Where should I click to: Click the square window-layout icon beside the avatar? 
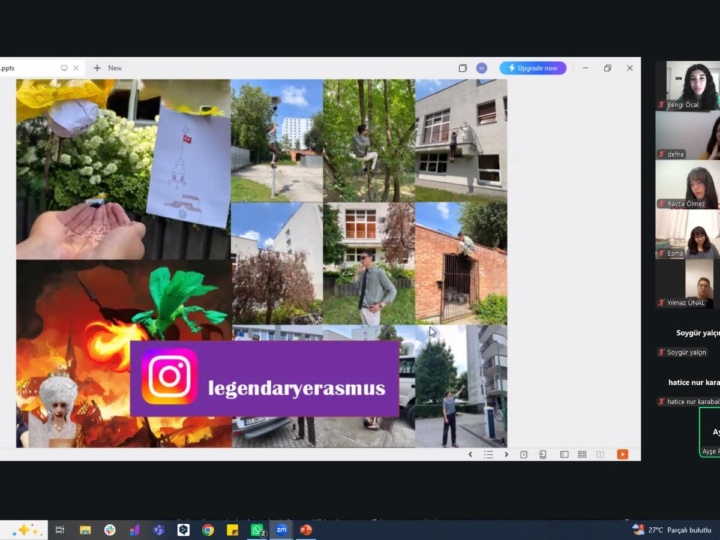click(462, 68)
